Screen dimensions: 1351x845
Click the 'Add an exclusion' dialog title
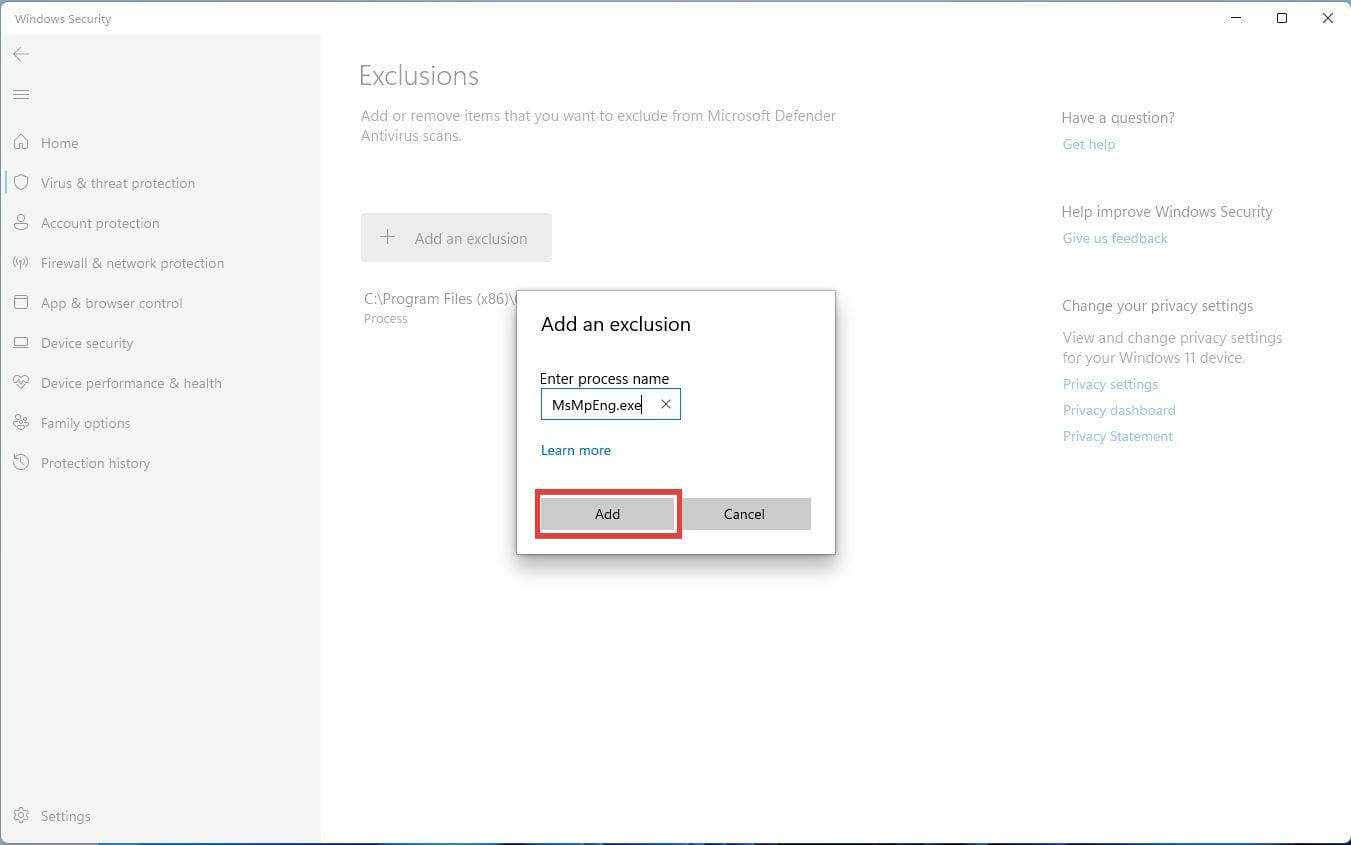(x=616, y=324)
